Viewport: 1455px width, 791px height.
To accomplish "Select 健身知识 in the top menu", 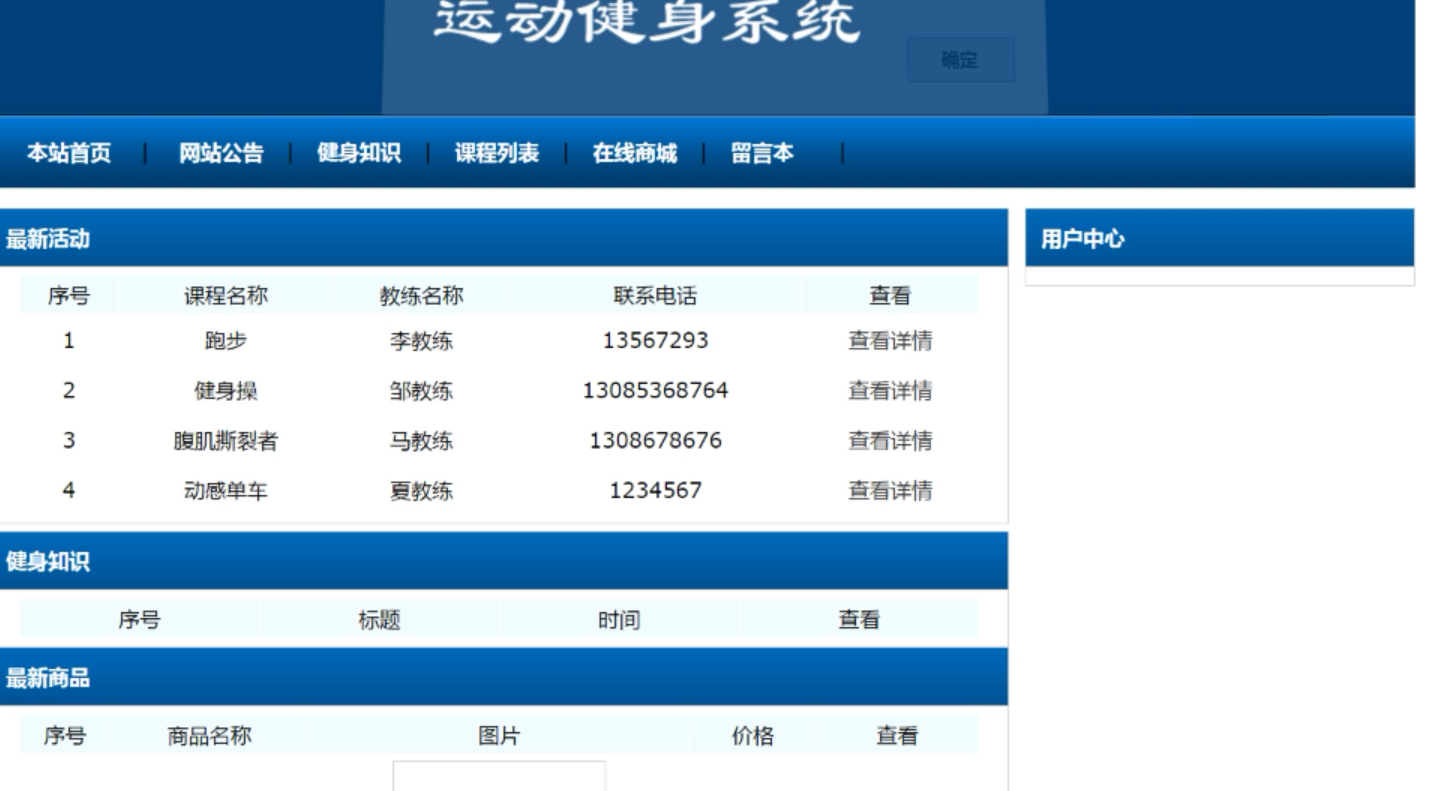I will 359,153.
